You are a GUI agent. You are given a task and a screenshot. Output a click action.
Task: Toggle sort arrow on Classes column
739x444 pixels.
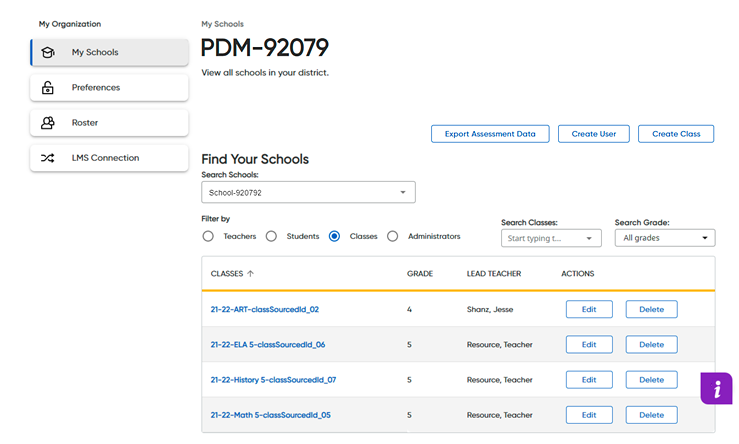(x=250, y=273)
